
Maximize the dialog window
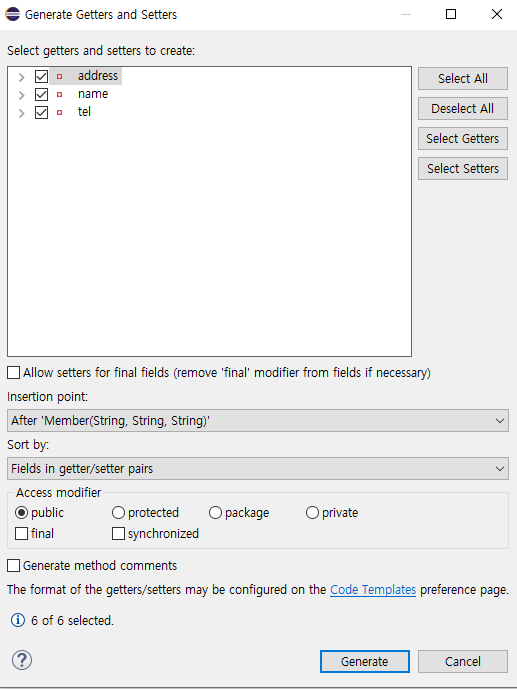pyautogui.click(x=451, y=14)
